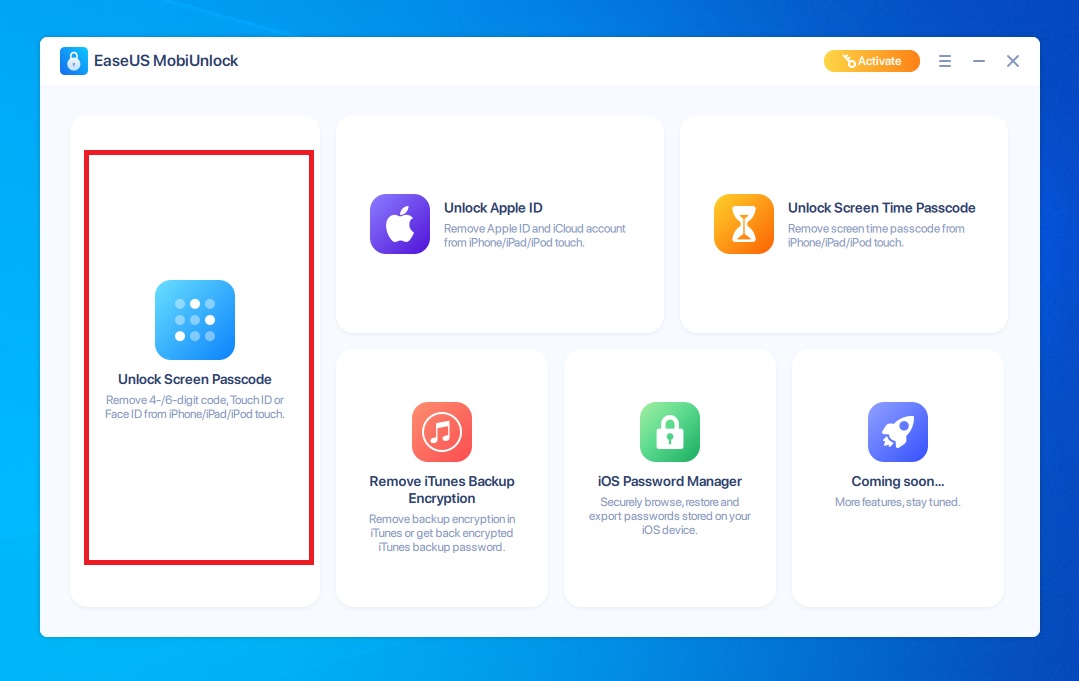Click the iOS Password Manager padlock icon
Image resolution: width=1079 pixels, height=681 pixels.
[x=670, y=432]
